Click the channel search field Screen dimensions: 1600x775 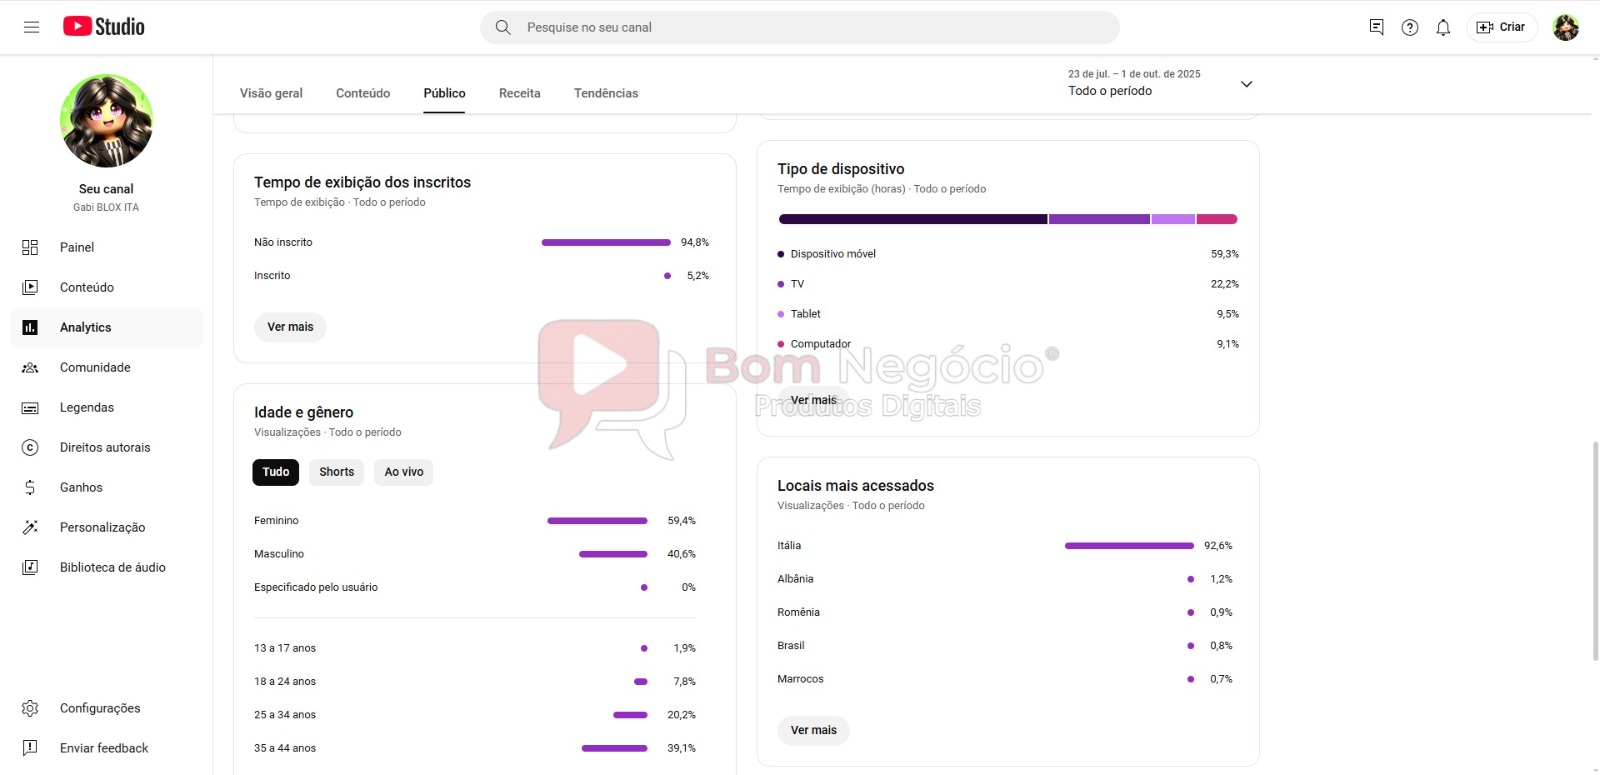(800, 28)
